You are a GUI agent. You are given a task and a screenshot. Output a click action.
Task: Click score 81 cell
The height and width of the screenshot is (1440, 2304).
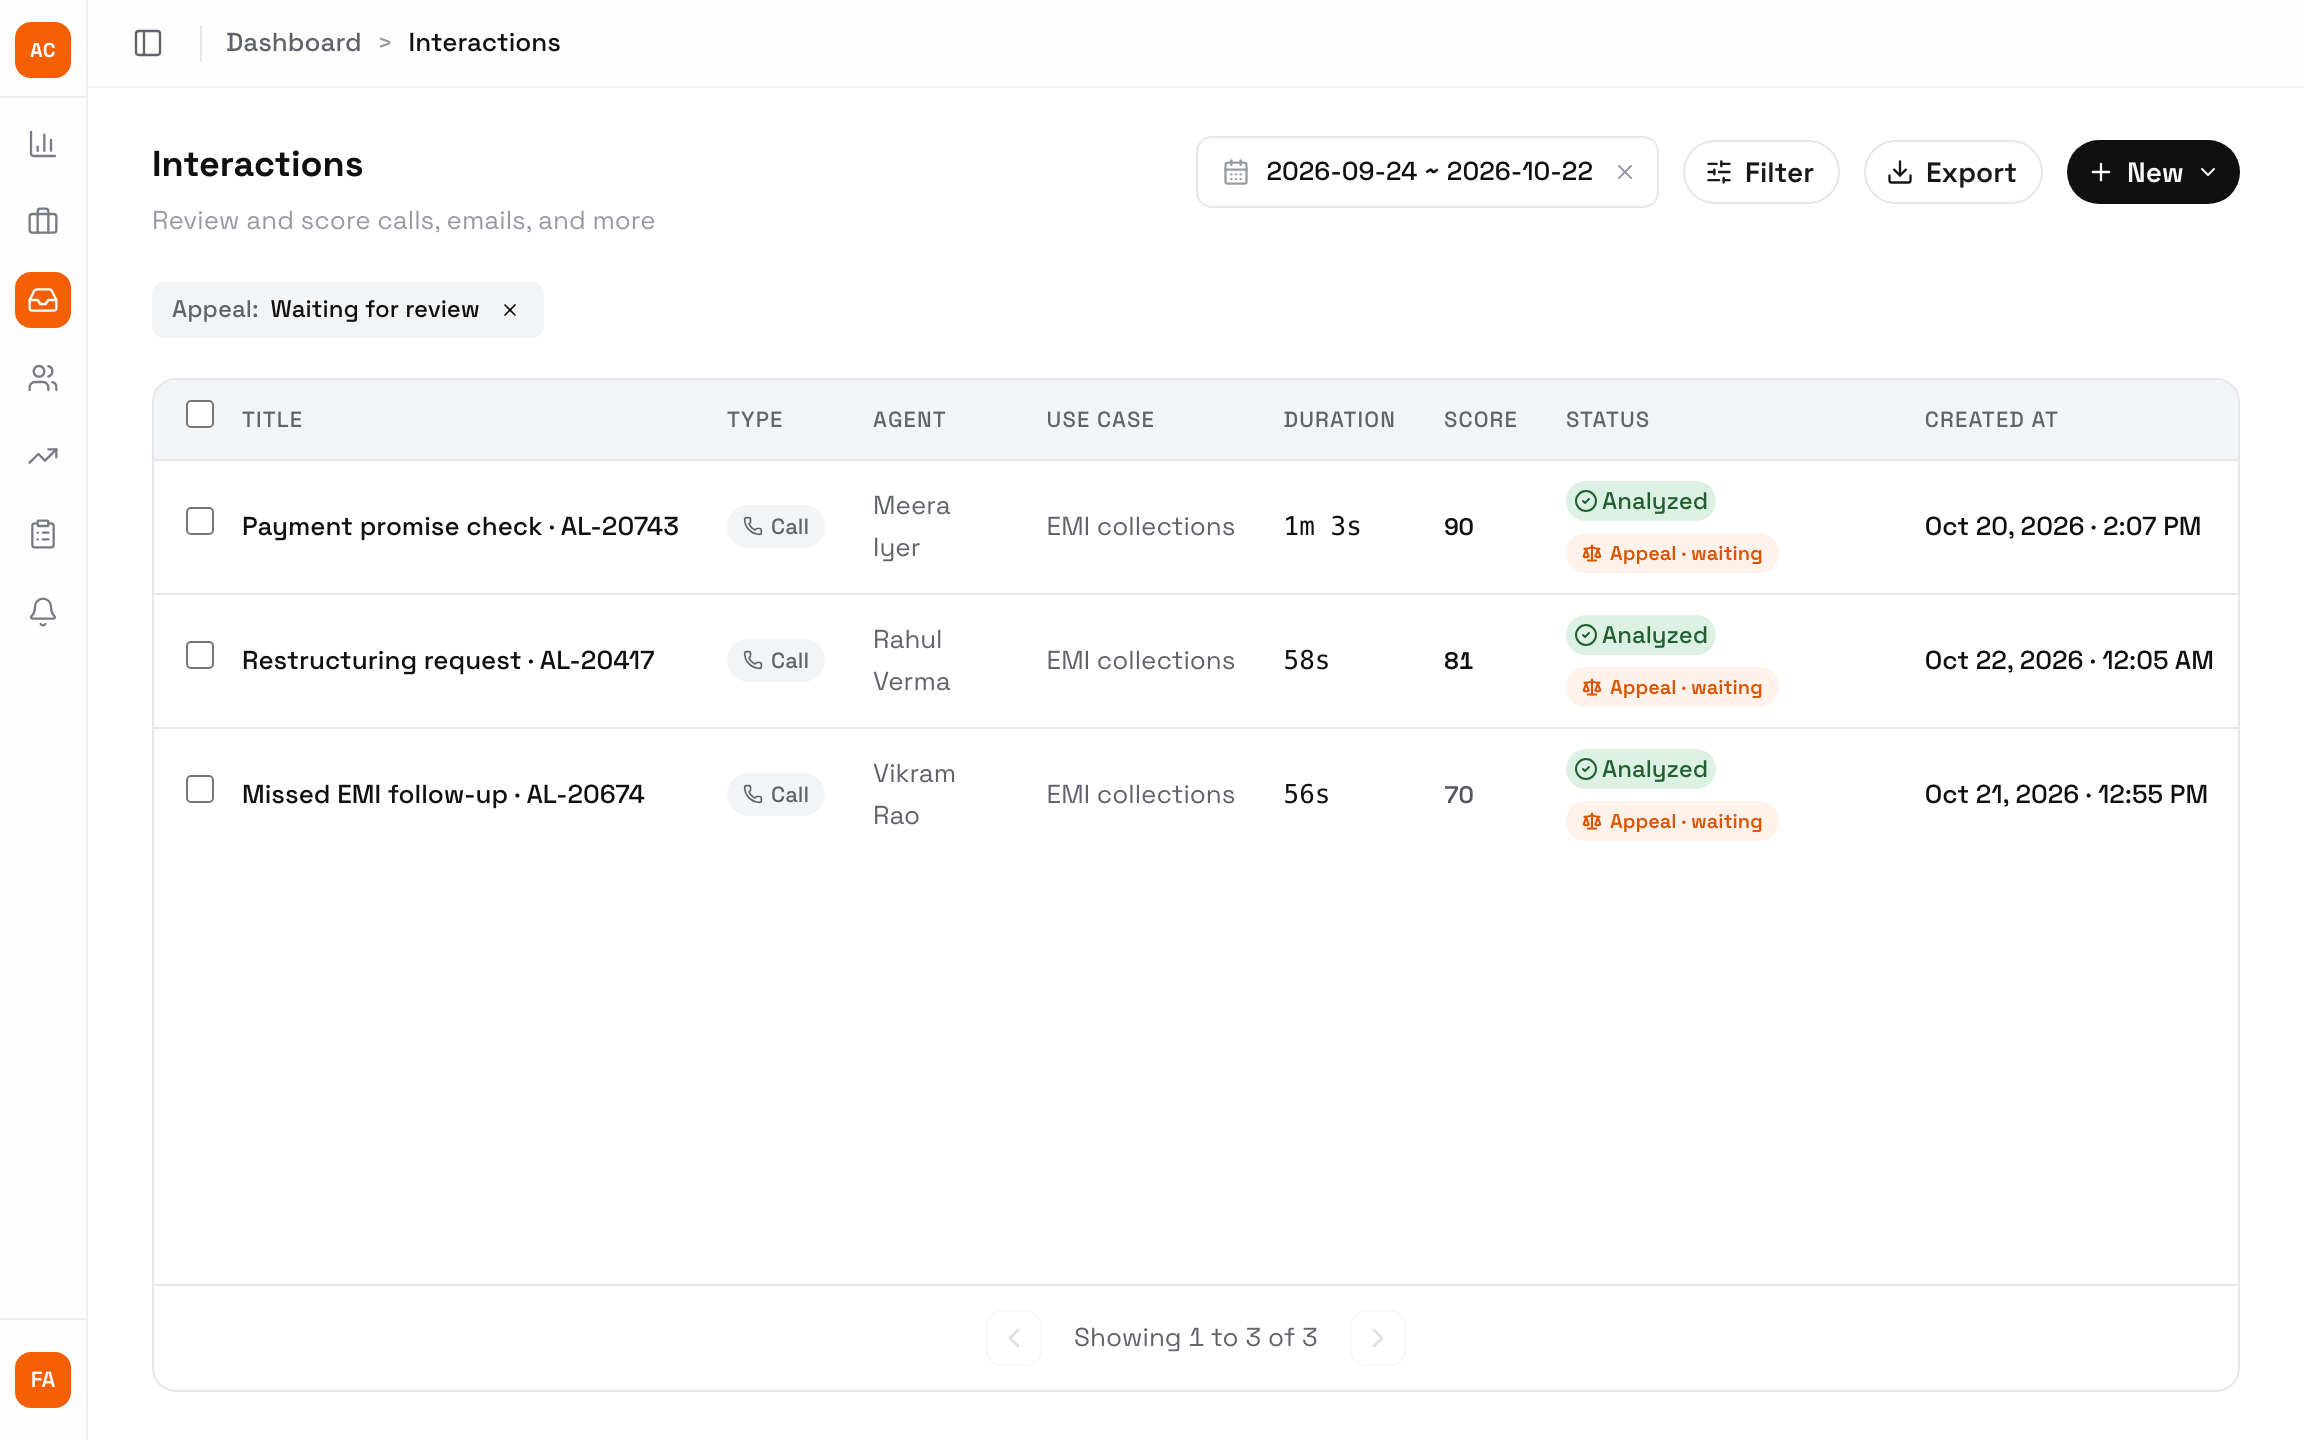[1459, 661]
